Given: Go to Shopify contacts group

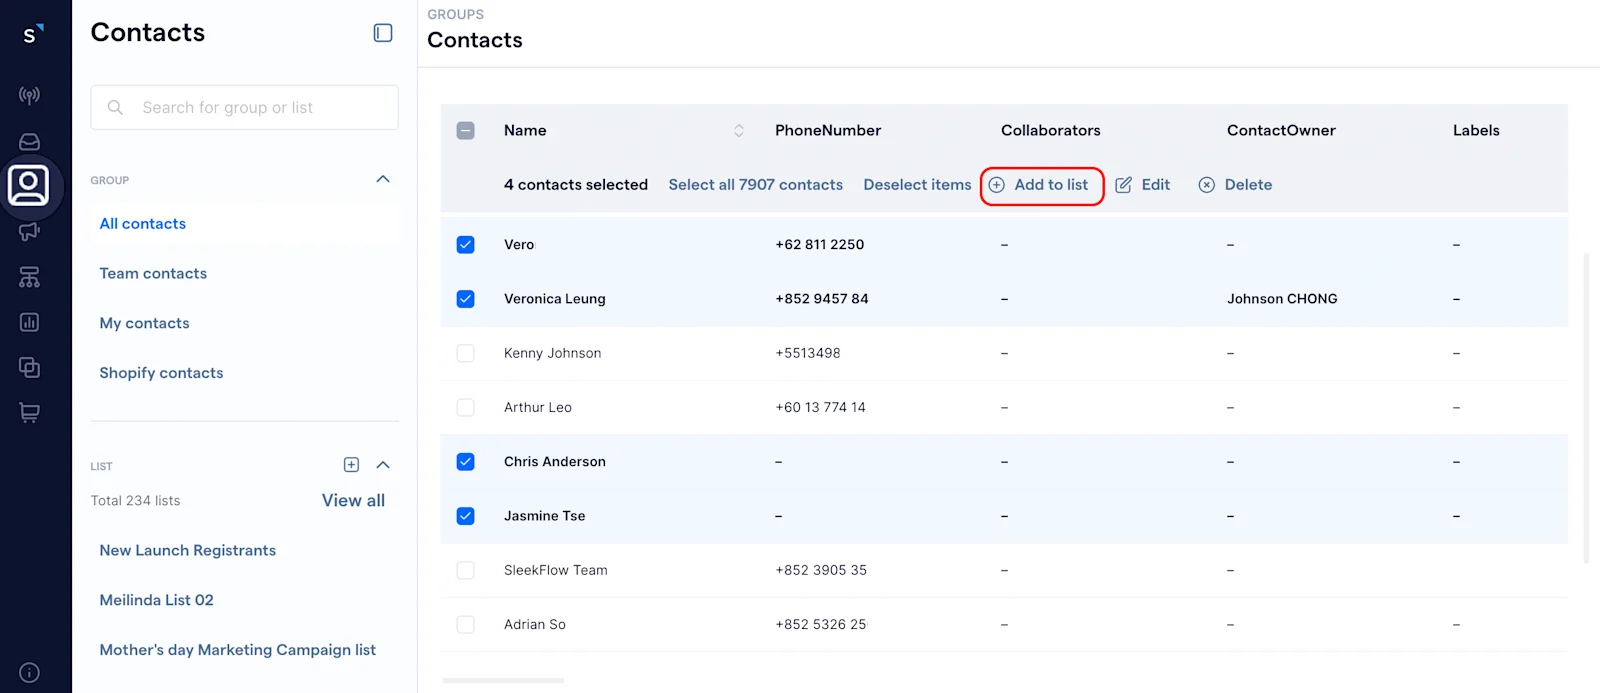Looking at the screenshot, I should [161, 373].
